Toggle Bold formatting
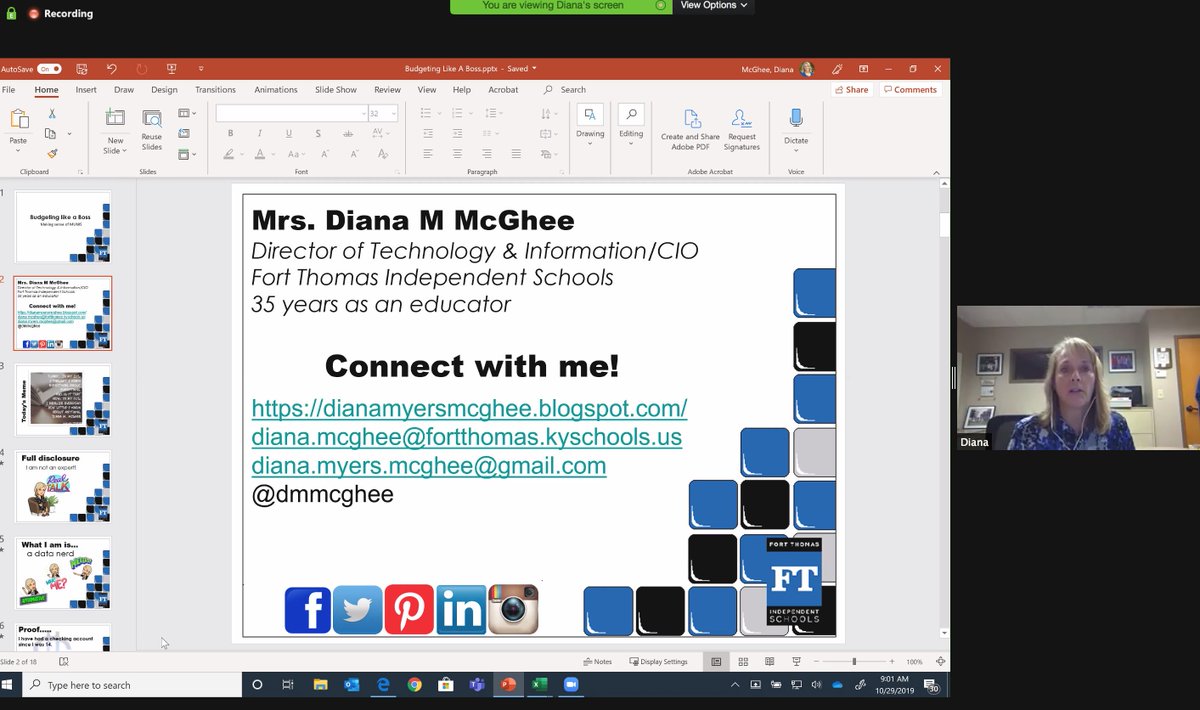Screen dimensions: 1200x710 pyautogui.click(x=231, y=133)
